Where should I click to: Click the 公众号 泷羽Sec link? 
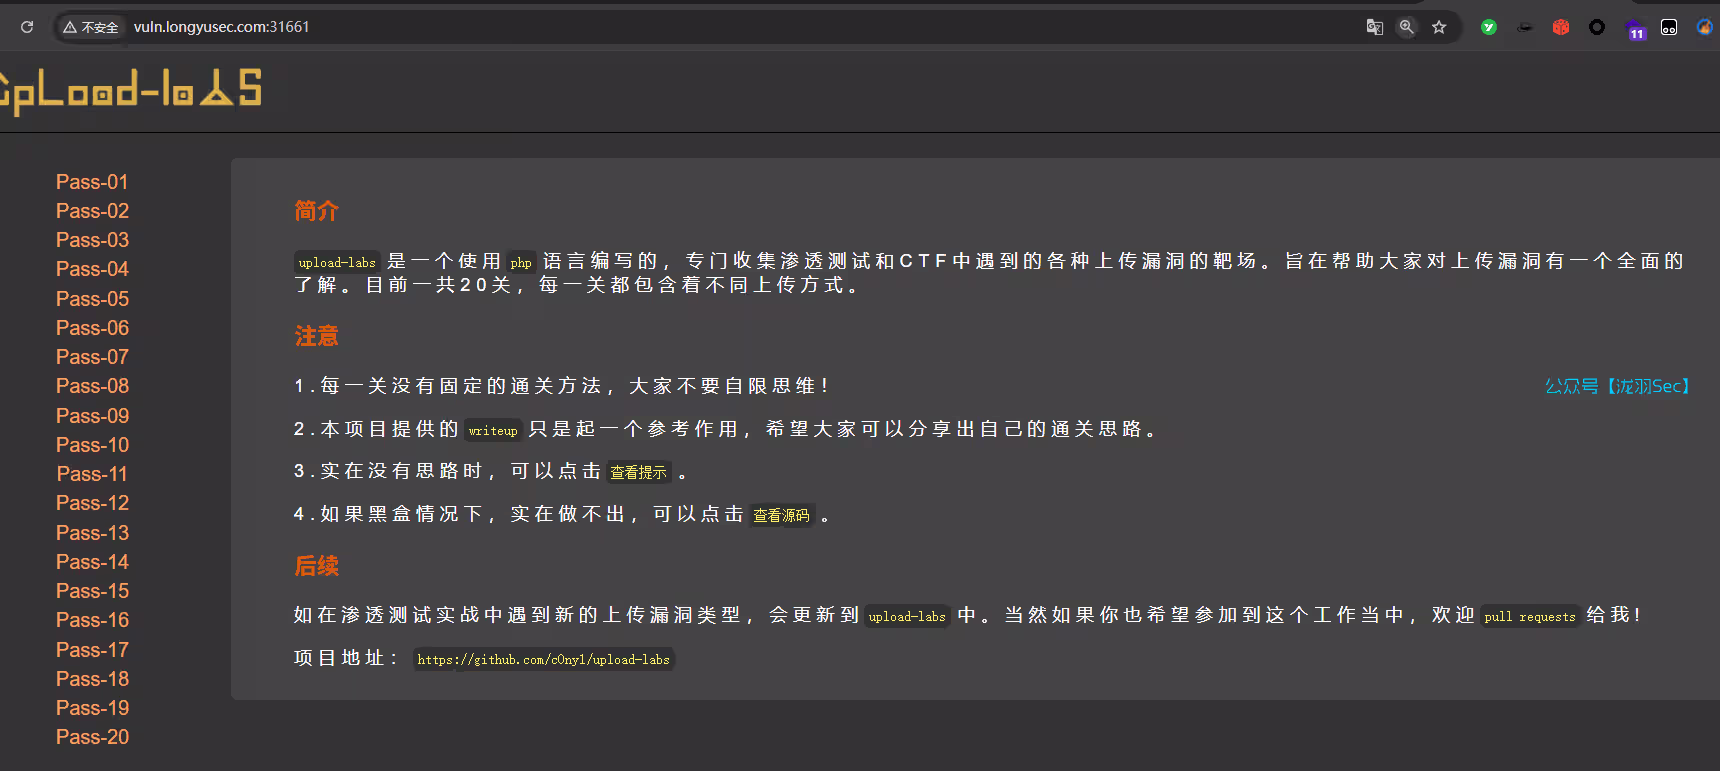1616,386
